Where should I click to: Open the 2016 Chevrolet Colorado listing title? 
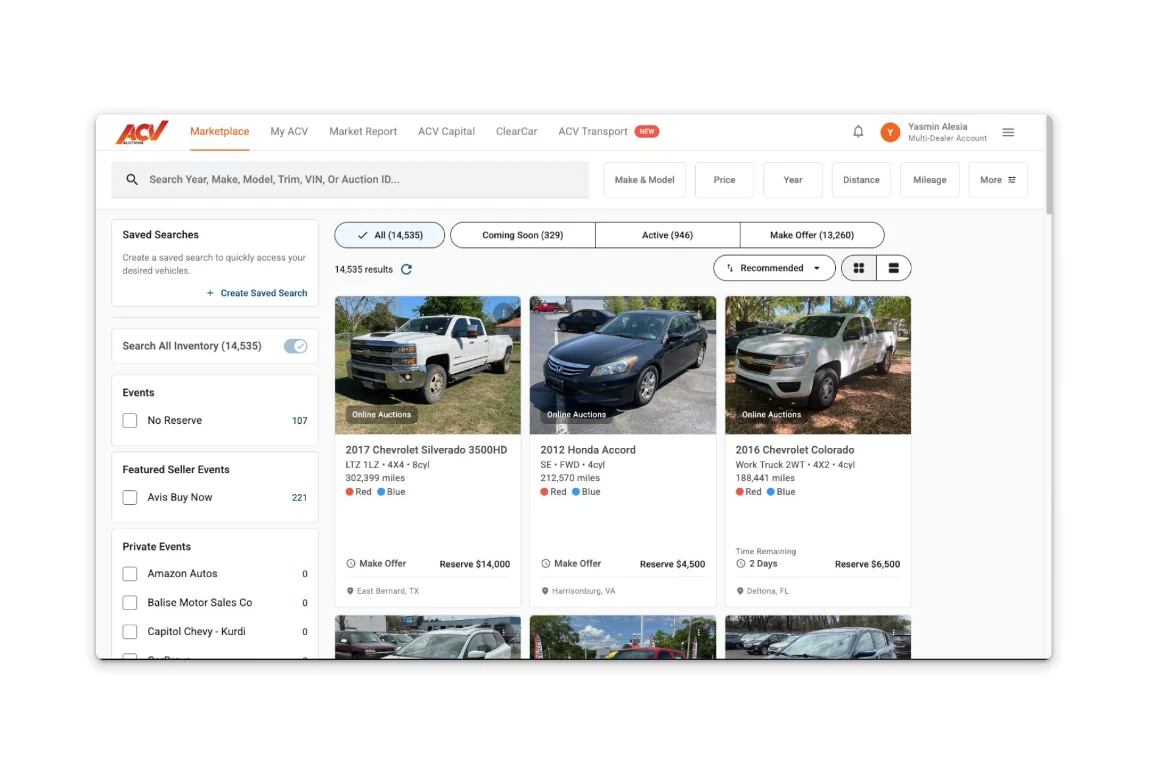tap(795, 450)
